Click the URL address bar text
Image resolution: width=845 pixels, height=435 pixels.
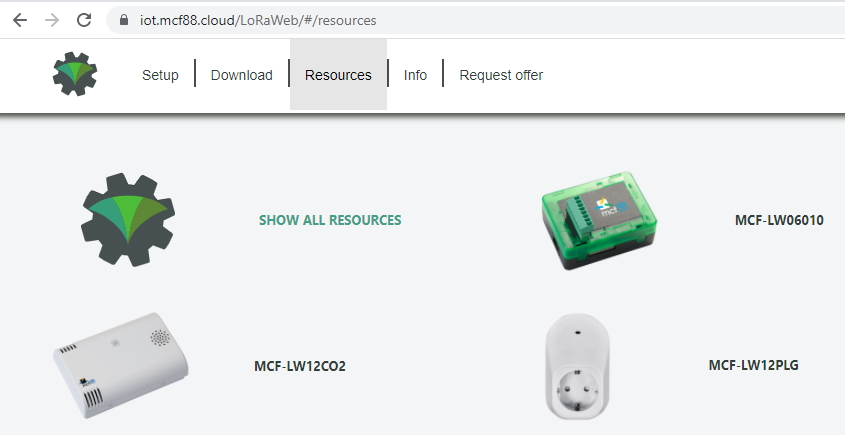pos(258,20)
